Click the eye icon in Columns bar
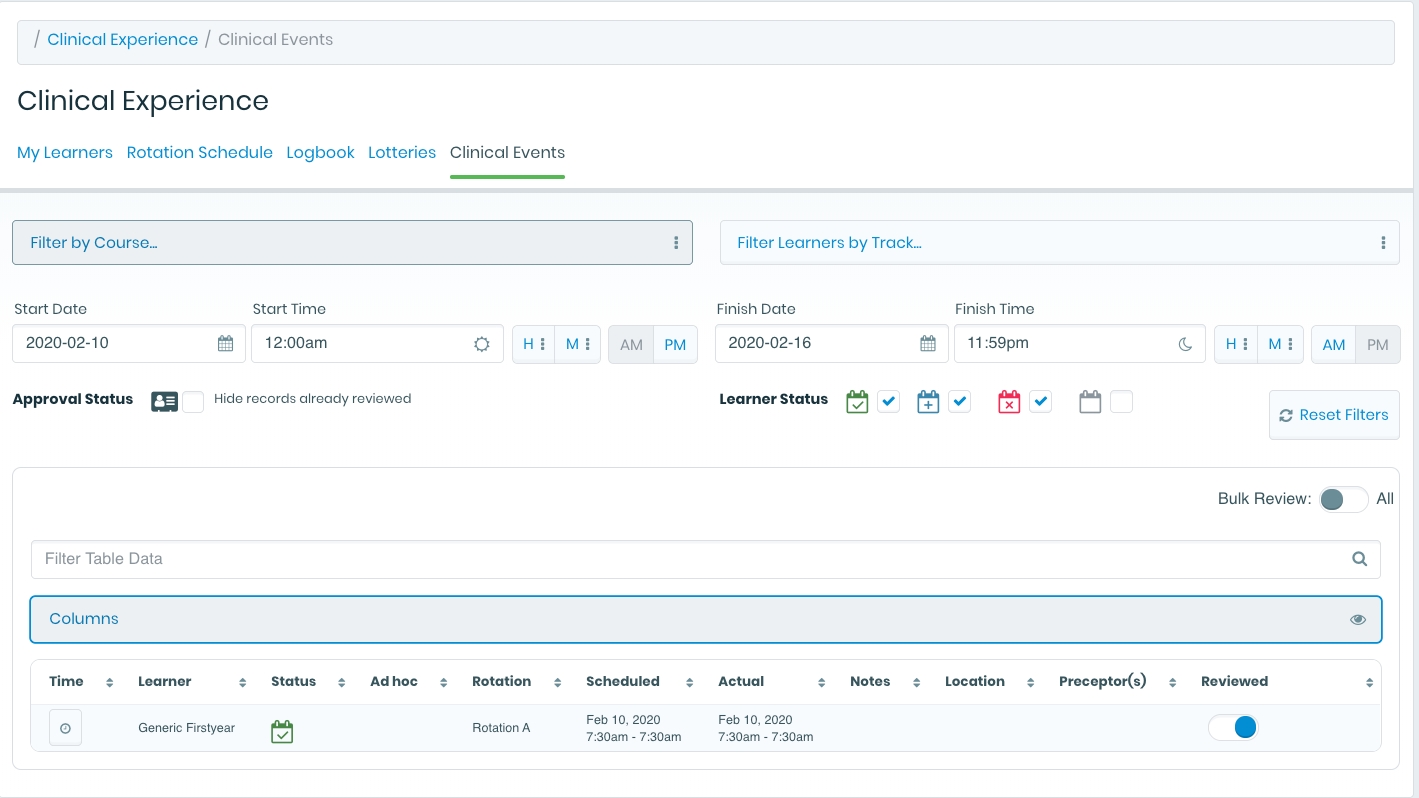 [x=1357, y=619]
